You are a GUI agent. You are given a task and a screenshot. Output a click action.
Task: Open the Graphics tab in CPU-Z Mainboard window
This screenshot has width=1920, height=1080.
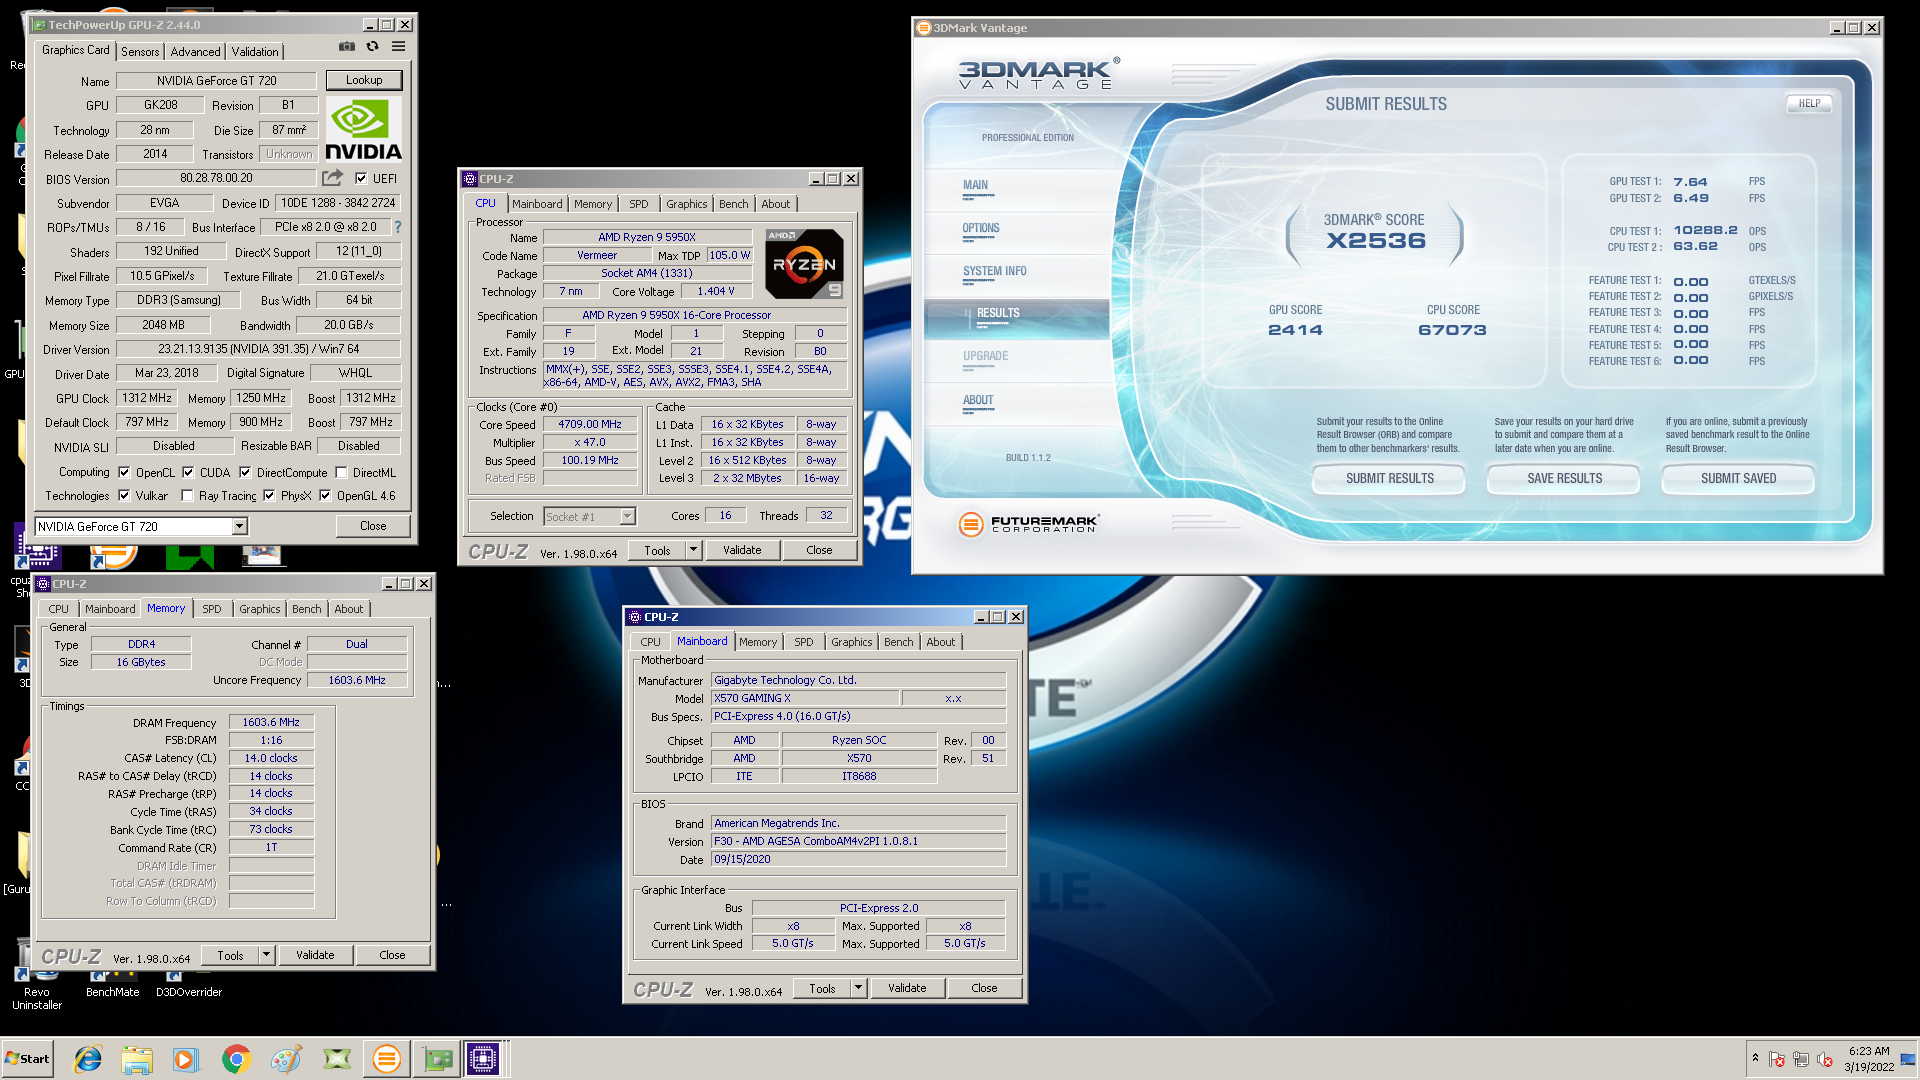(x=851, y=642)
